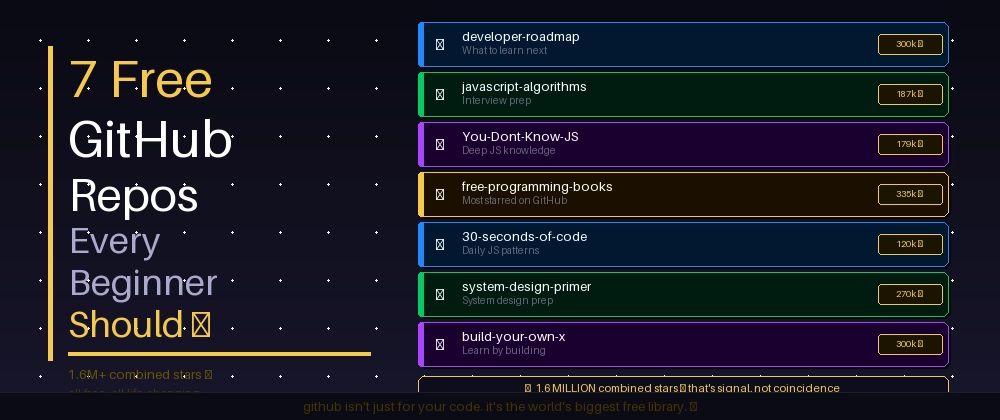Click the 'Beginner' headline word
Screen dimensions: 1000x420
(x=143, y=284)
